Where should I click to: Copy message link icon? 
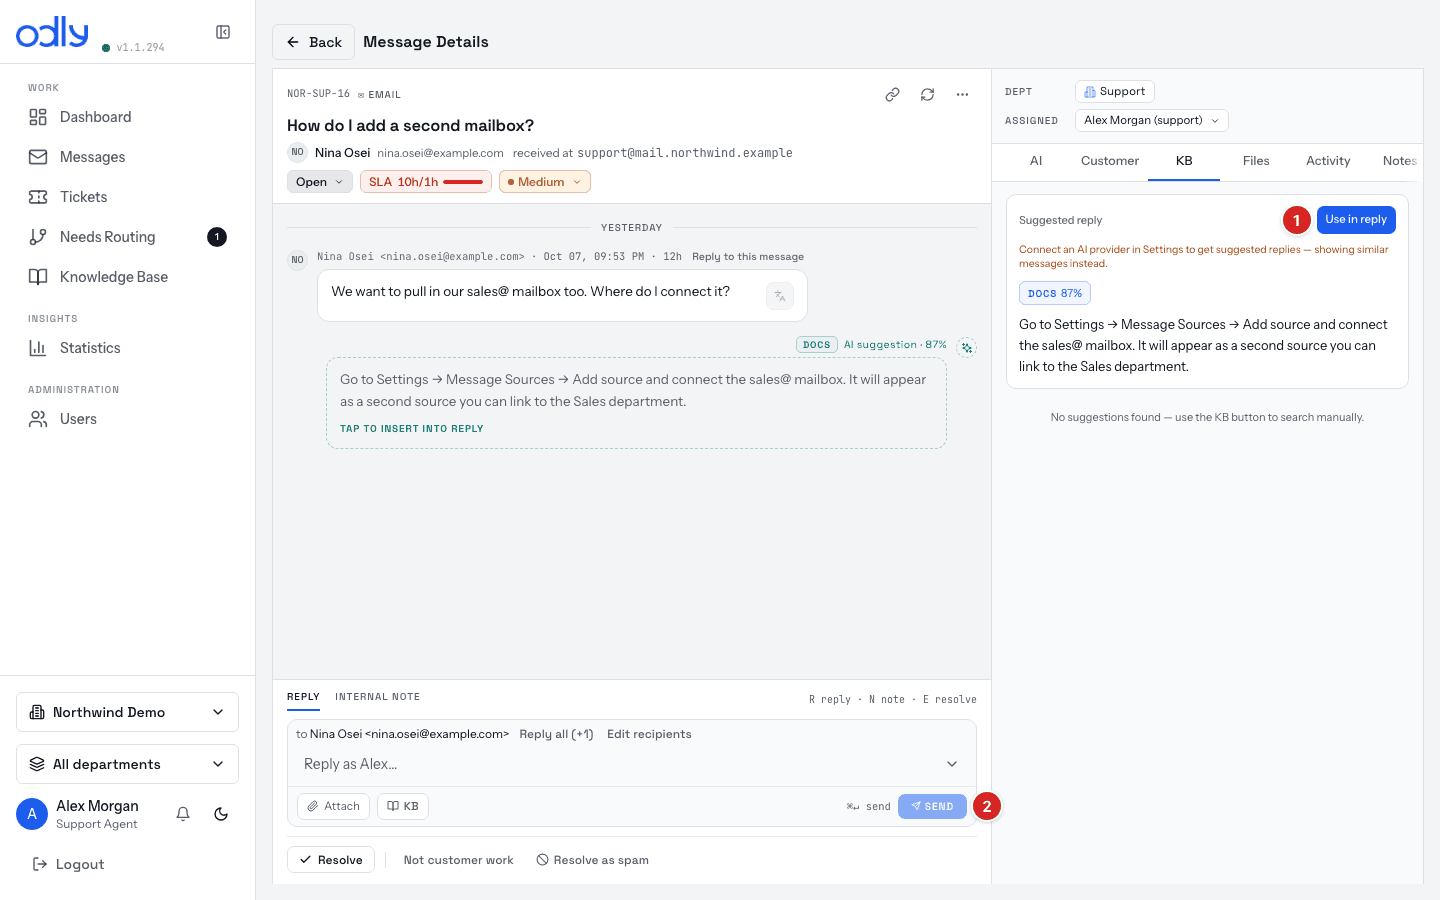pyautogui.click(x=892, y=94)
